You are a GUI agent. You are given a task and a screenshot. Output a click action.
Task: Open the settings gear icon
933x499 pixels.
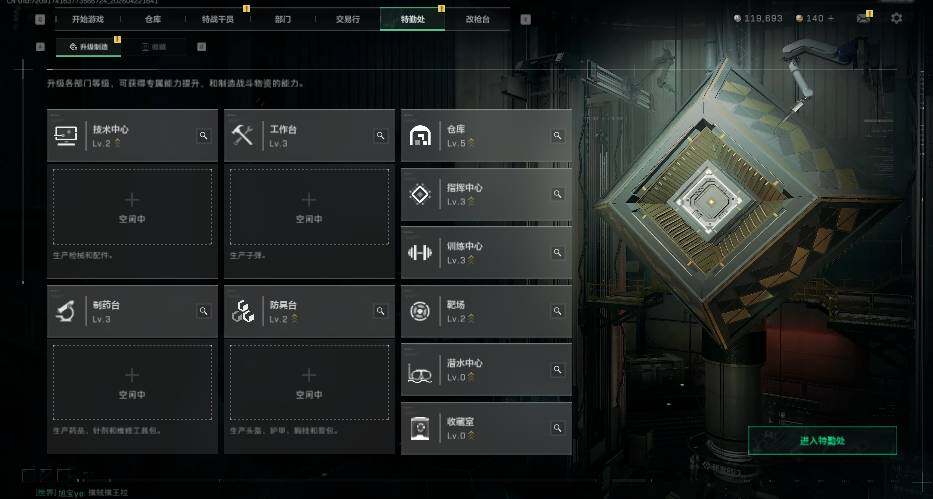click(896, 18)
